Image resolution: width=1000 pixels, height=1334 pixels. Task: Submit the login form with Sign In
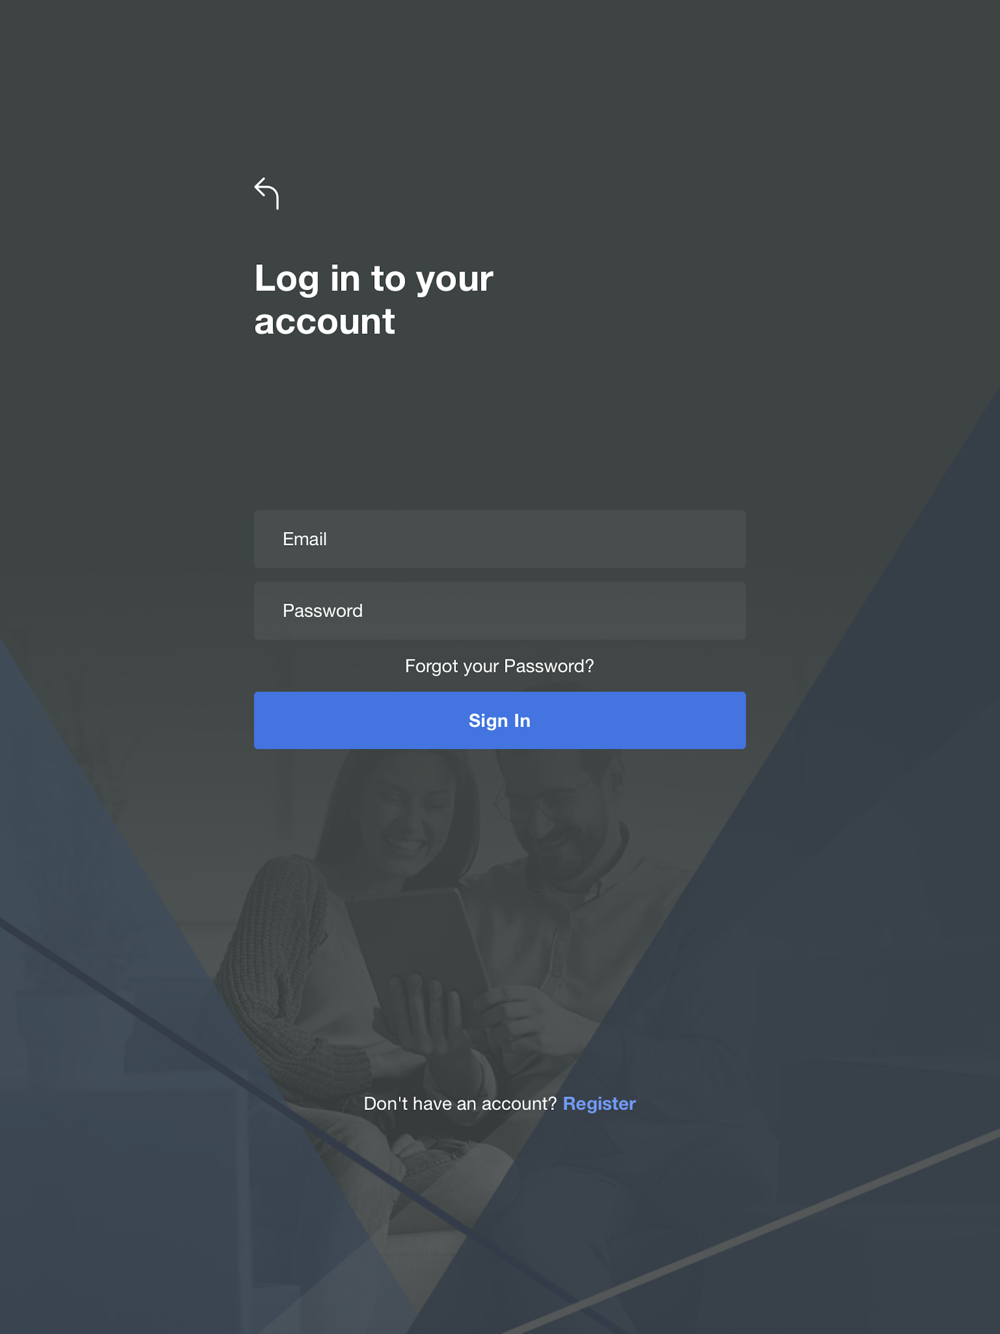click(x=499, y=720)
